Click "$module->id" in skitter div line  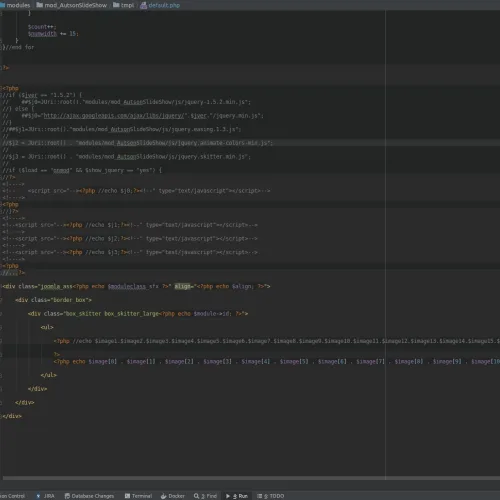[212, 314]
